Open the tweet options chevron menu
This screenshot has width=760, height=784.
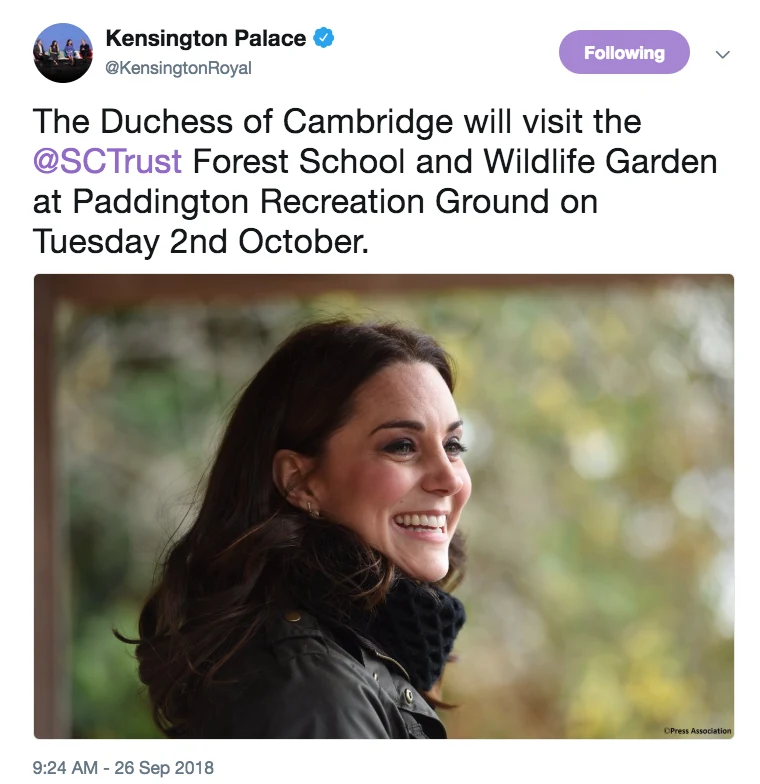point(723,54)
